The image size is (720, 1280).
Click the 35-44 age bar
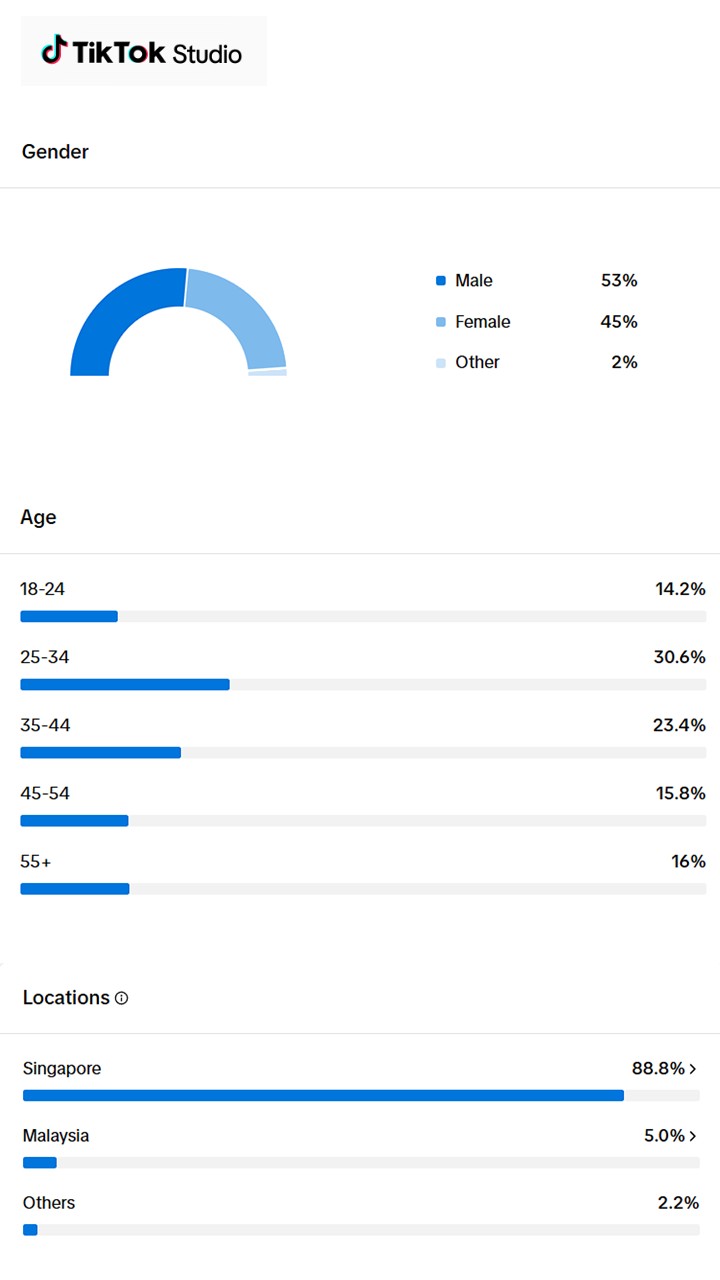coord(100,753)
